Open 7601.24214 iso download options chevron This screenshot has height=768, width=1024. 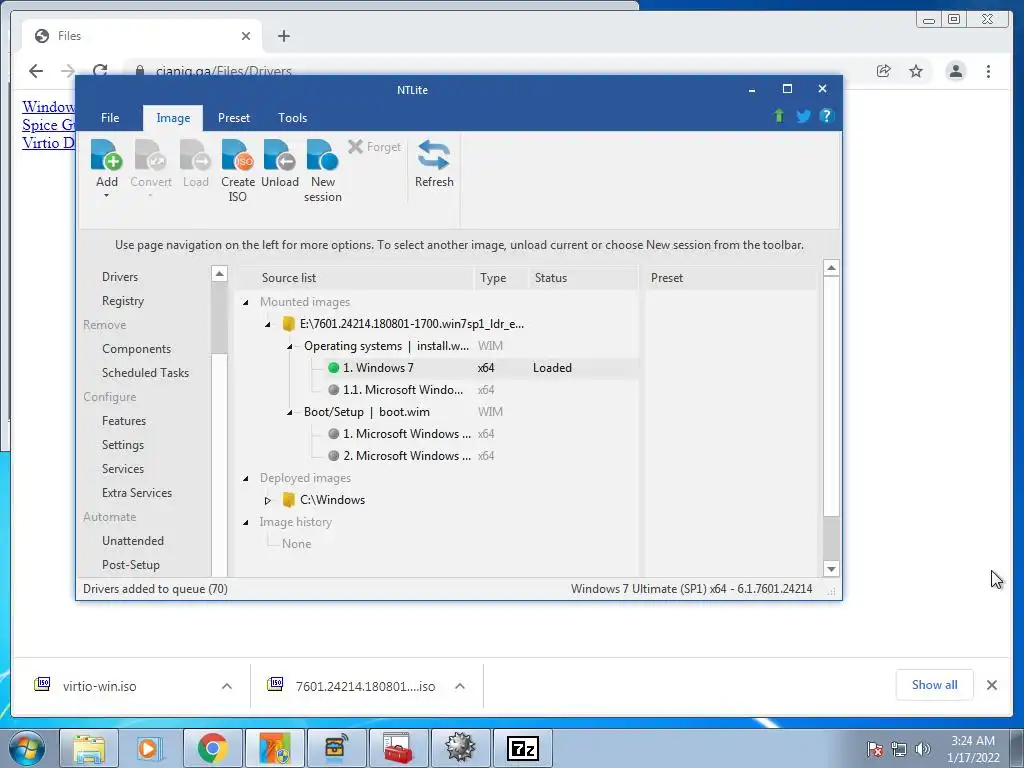tap(460, 686)
